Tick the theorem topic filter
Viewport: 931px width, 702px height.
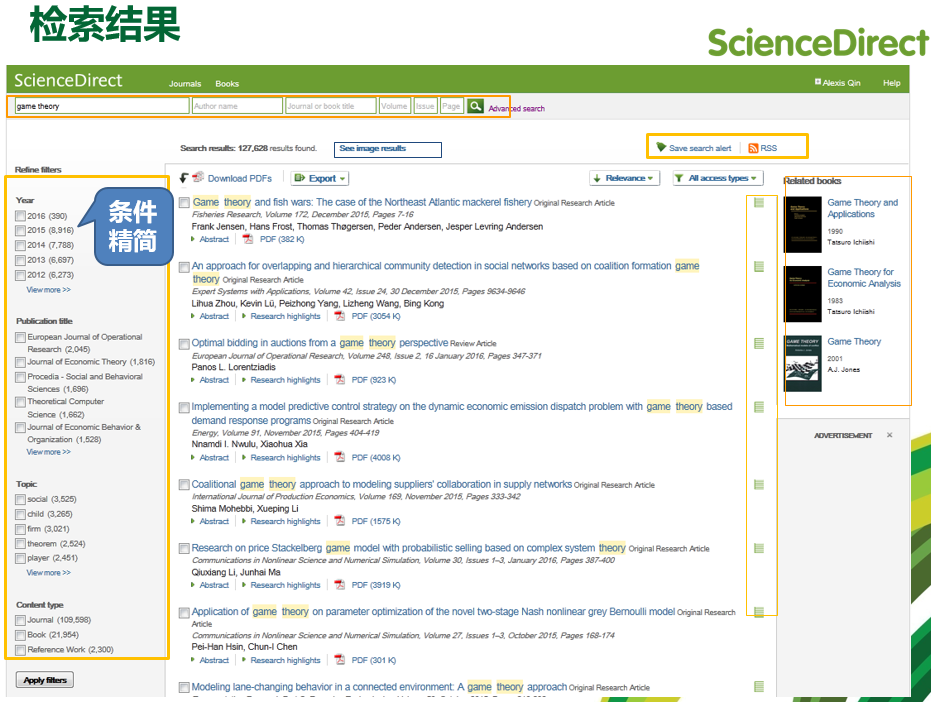pos(21,544)
